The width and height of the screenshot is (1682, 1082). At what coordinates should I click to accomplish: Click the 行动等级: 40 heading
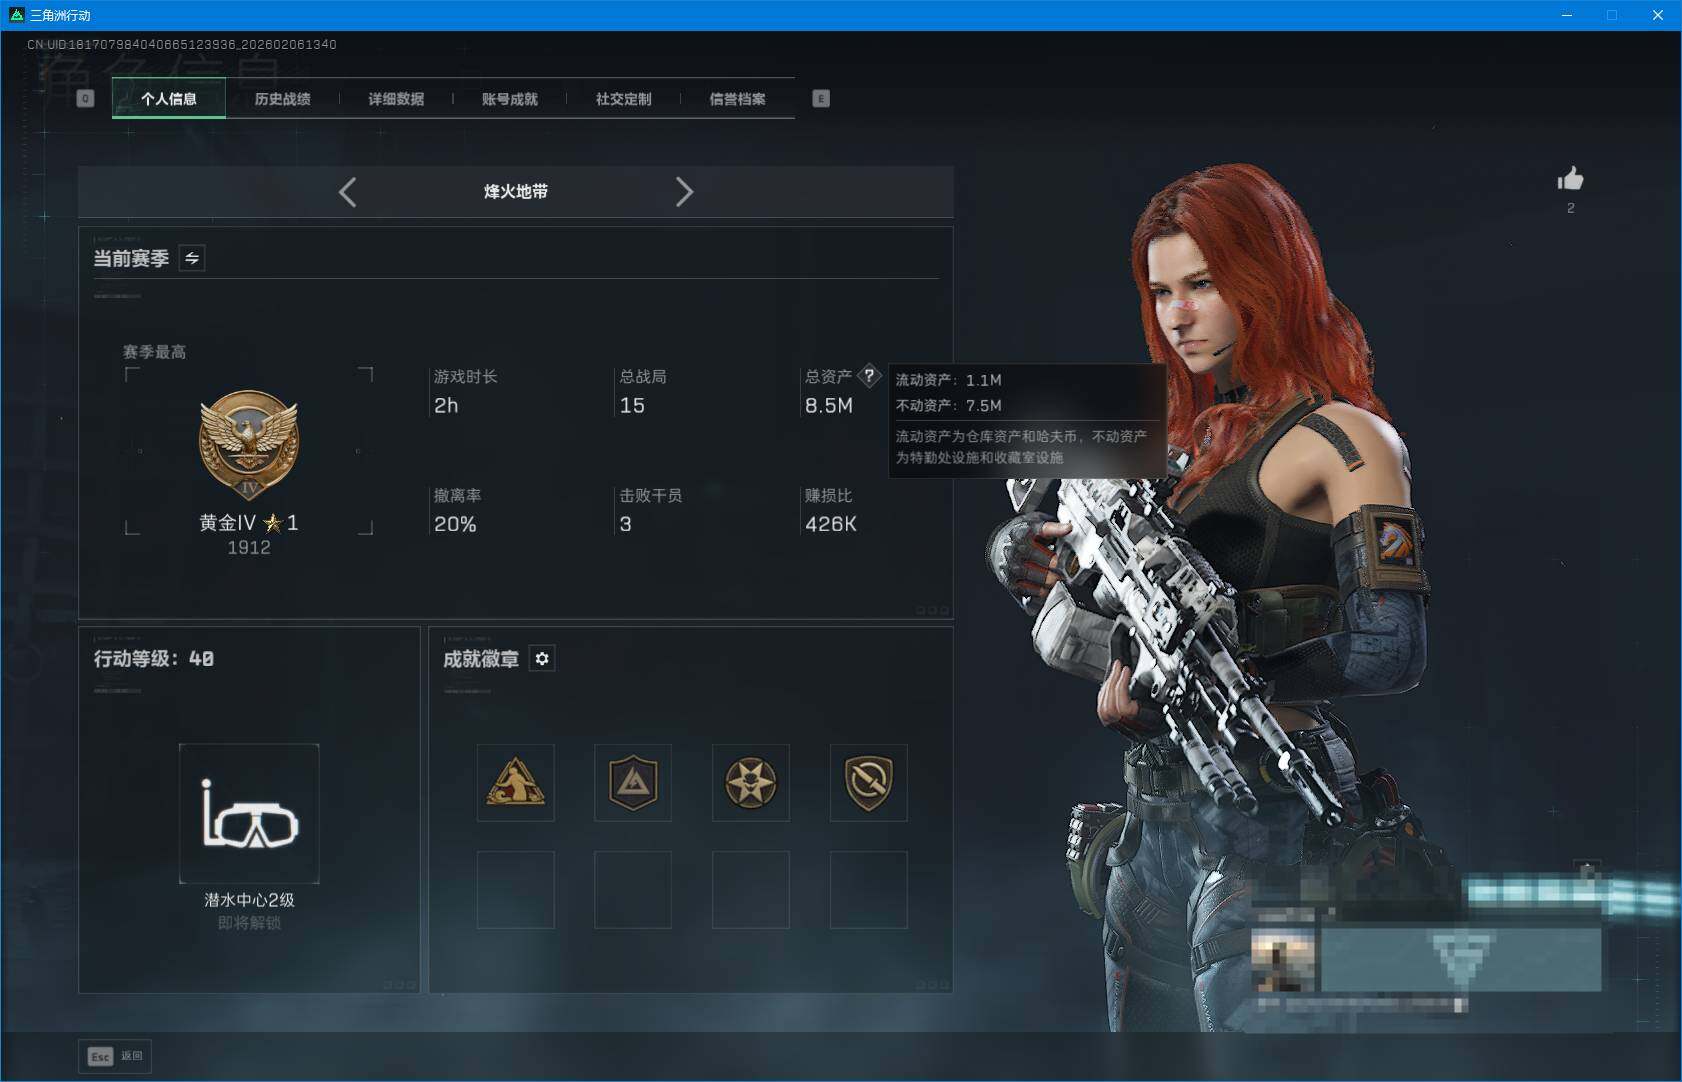[154, 659]
